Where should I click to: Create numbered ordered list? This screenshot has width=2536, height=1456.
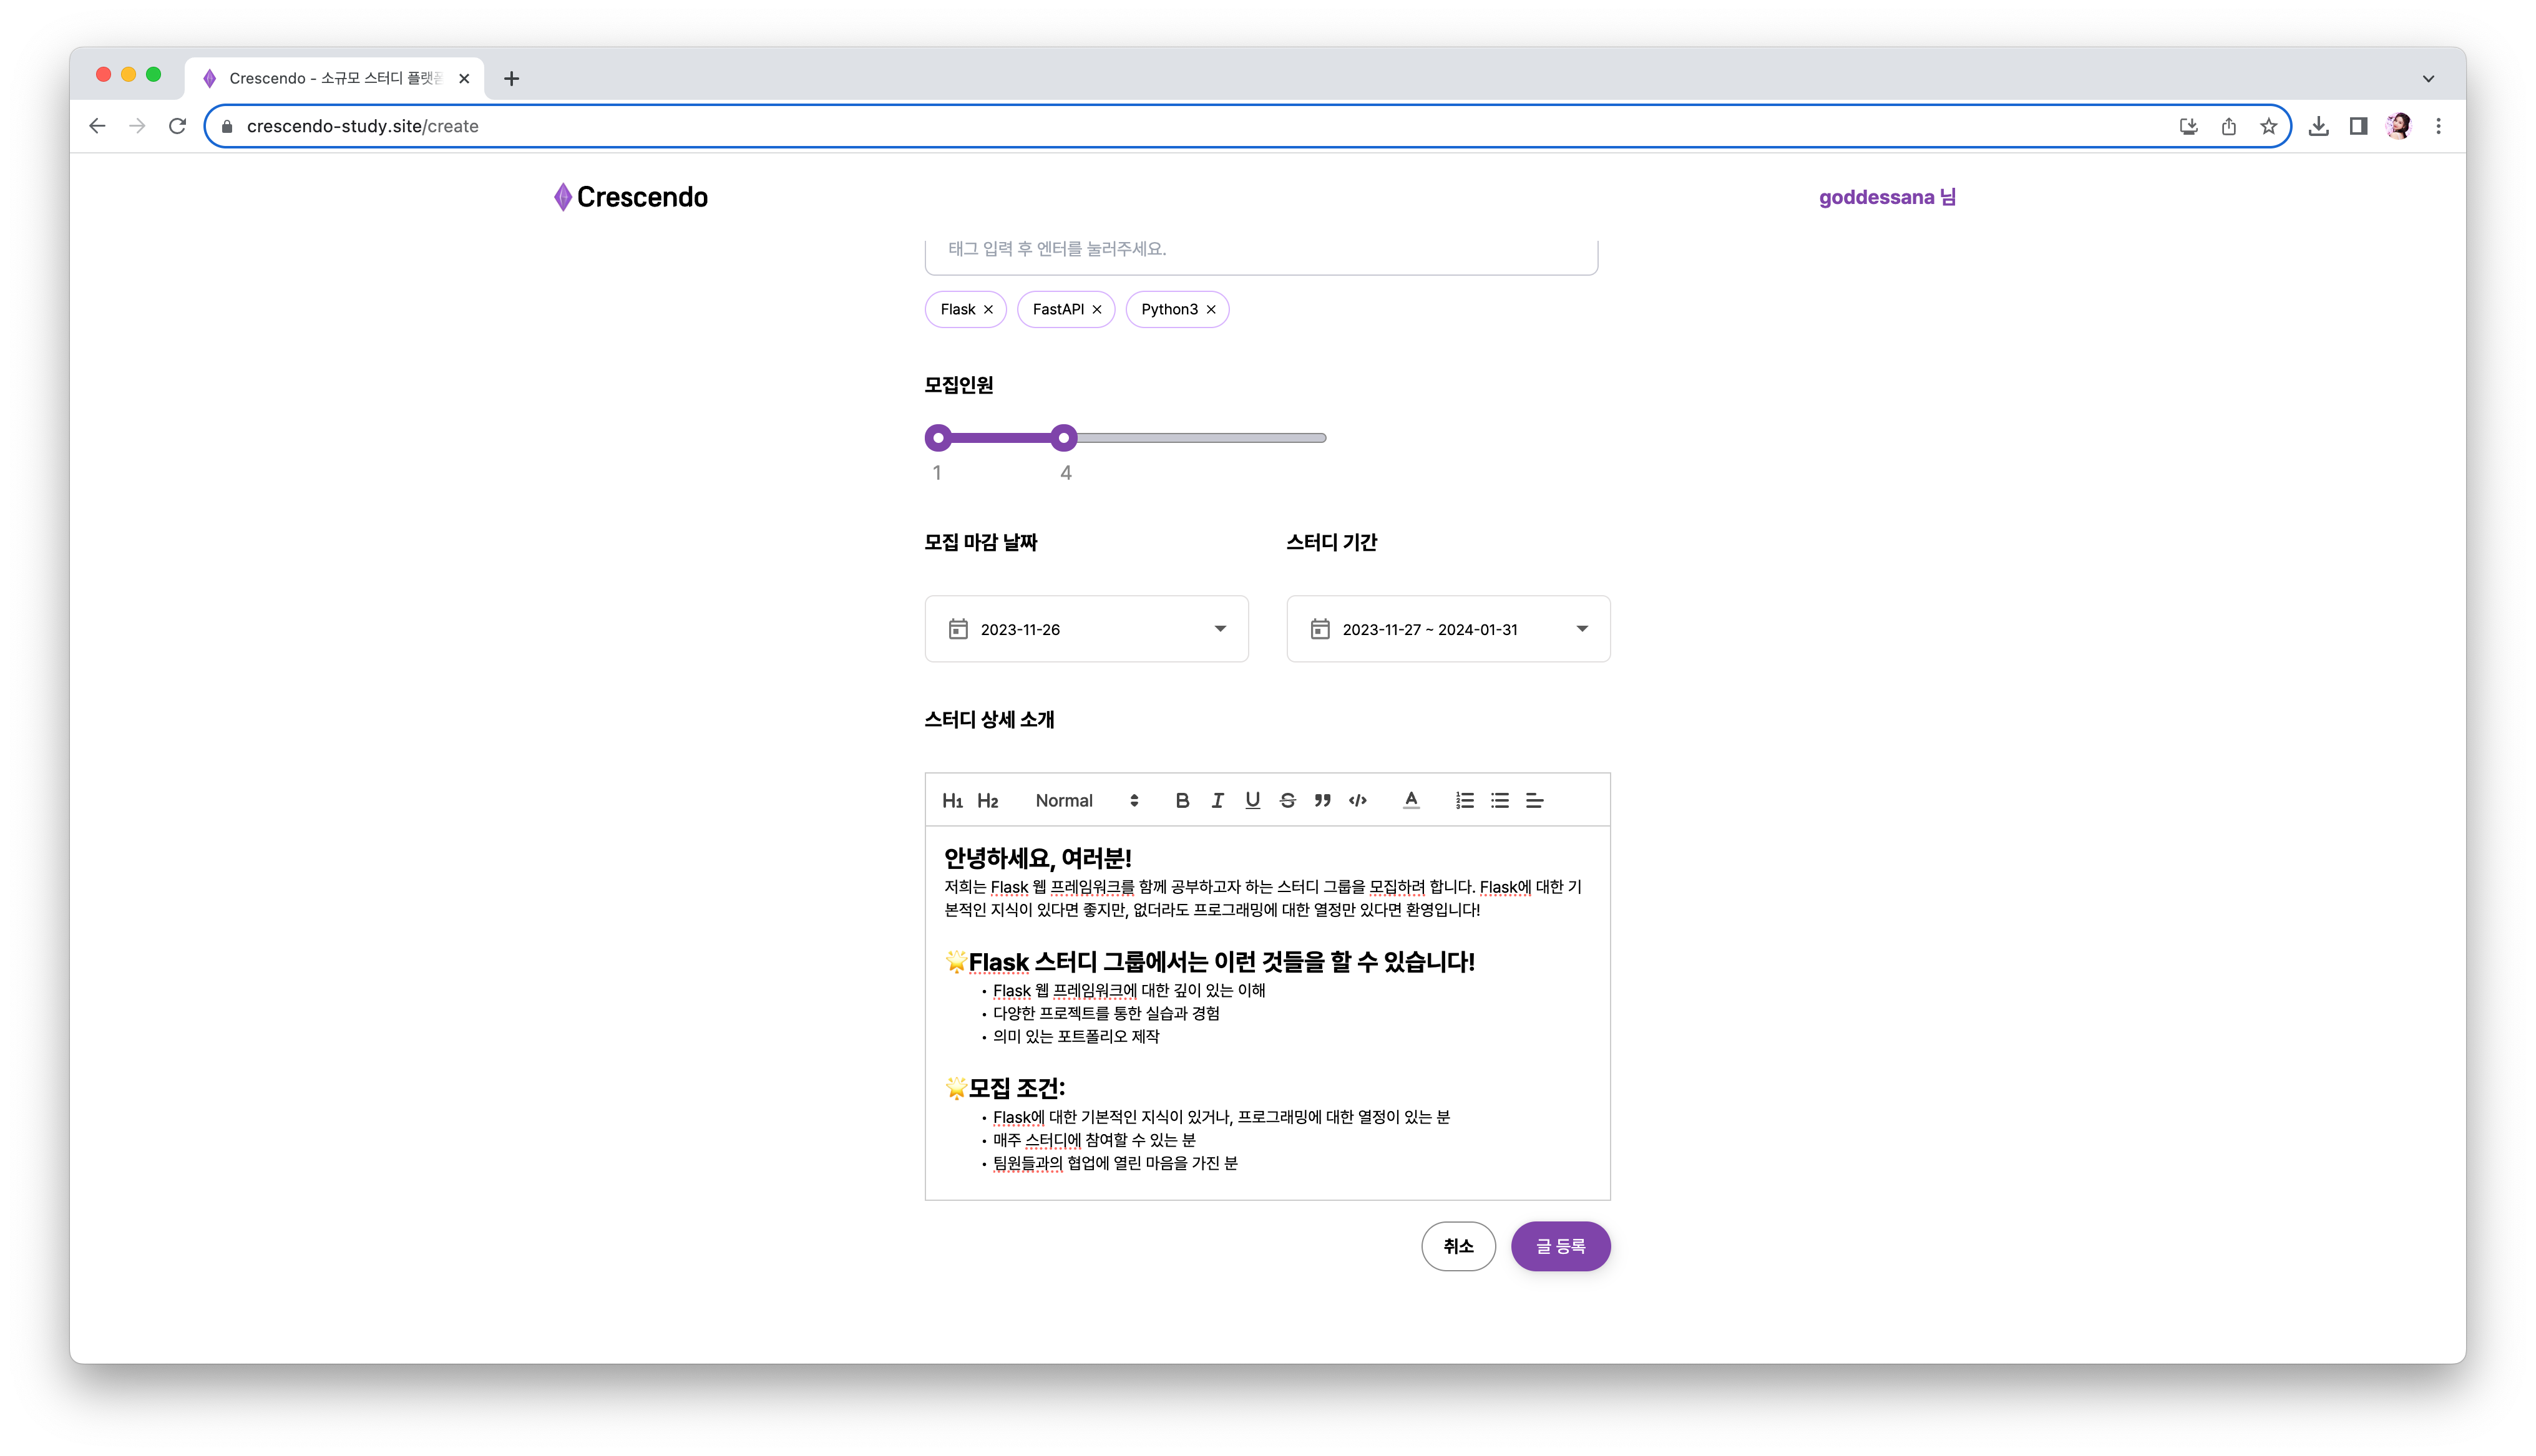point(1464,800)
